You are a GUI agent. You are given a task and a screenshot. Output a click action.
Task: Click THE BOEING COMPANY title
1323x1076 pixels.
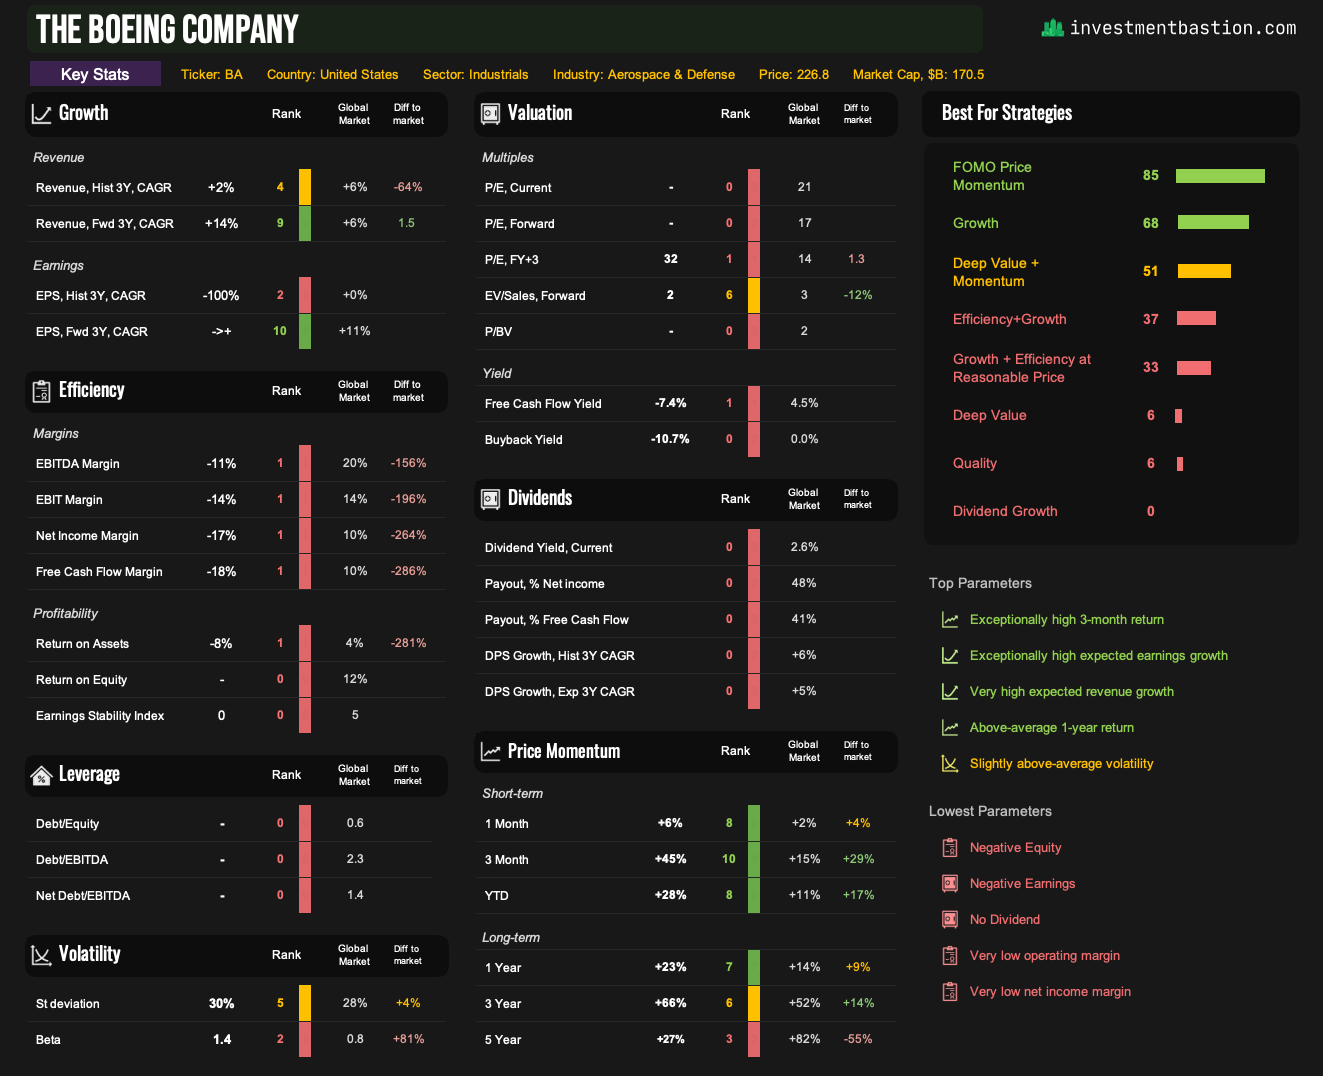point(167,29)
